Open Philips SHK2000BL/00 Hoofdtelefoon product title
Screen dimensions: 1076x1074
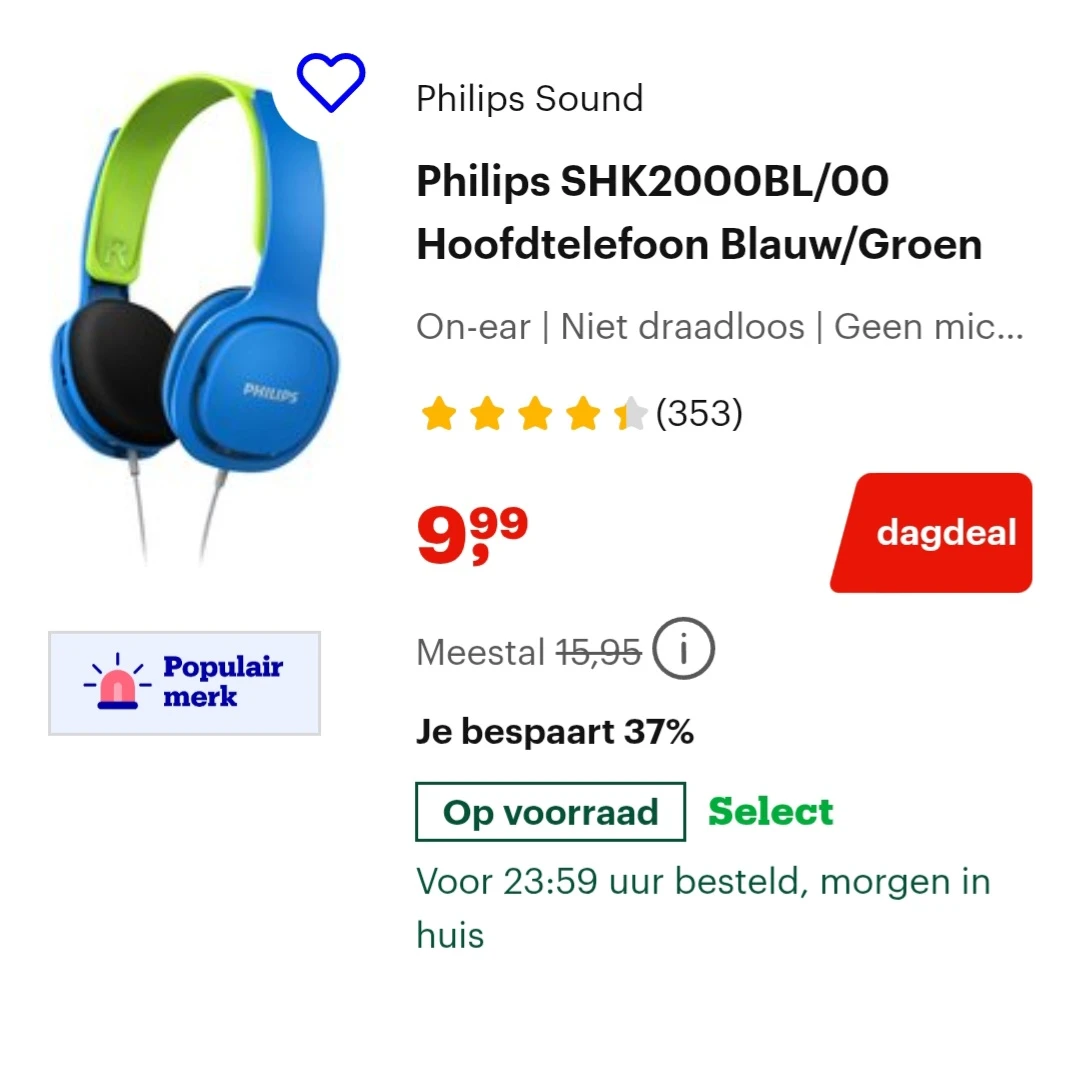[699, 213]
